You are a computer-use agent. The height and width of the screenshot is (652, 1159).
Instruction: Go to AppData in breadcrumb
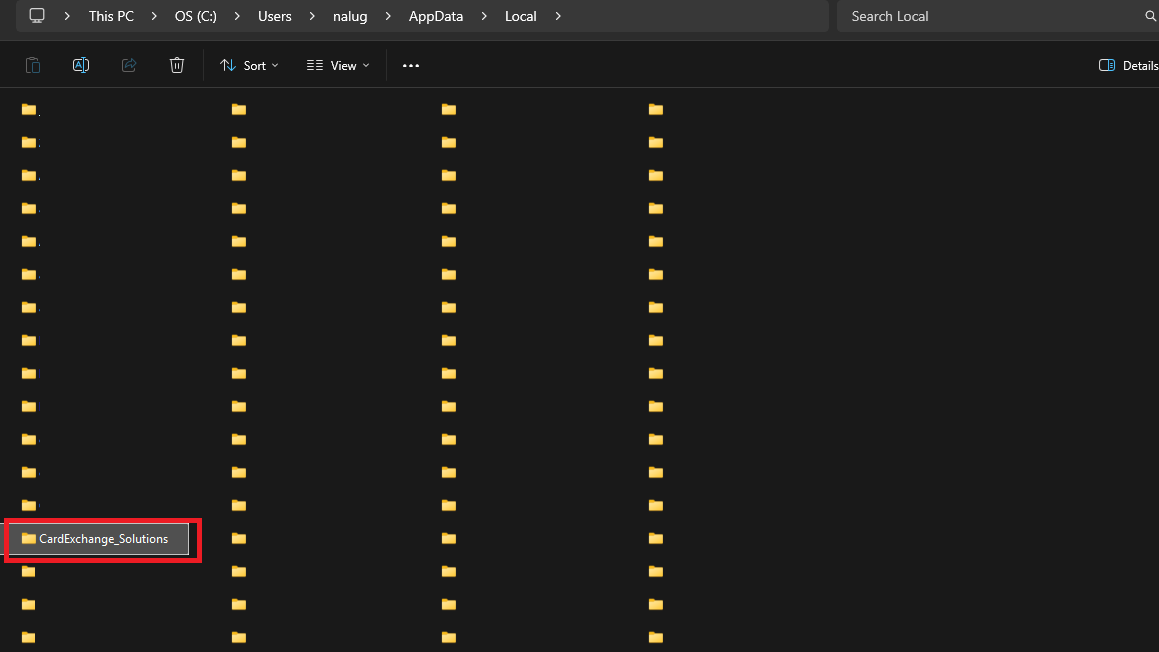pos(435,16)
